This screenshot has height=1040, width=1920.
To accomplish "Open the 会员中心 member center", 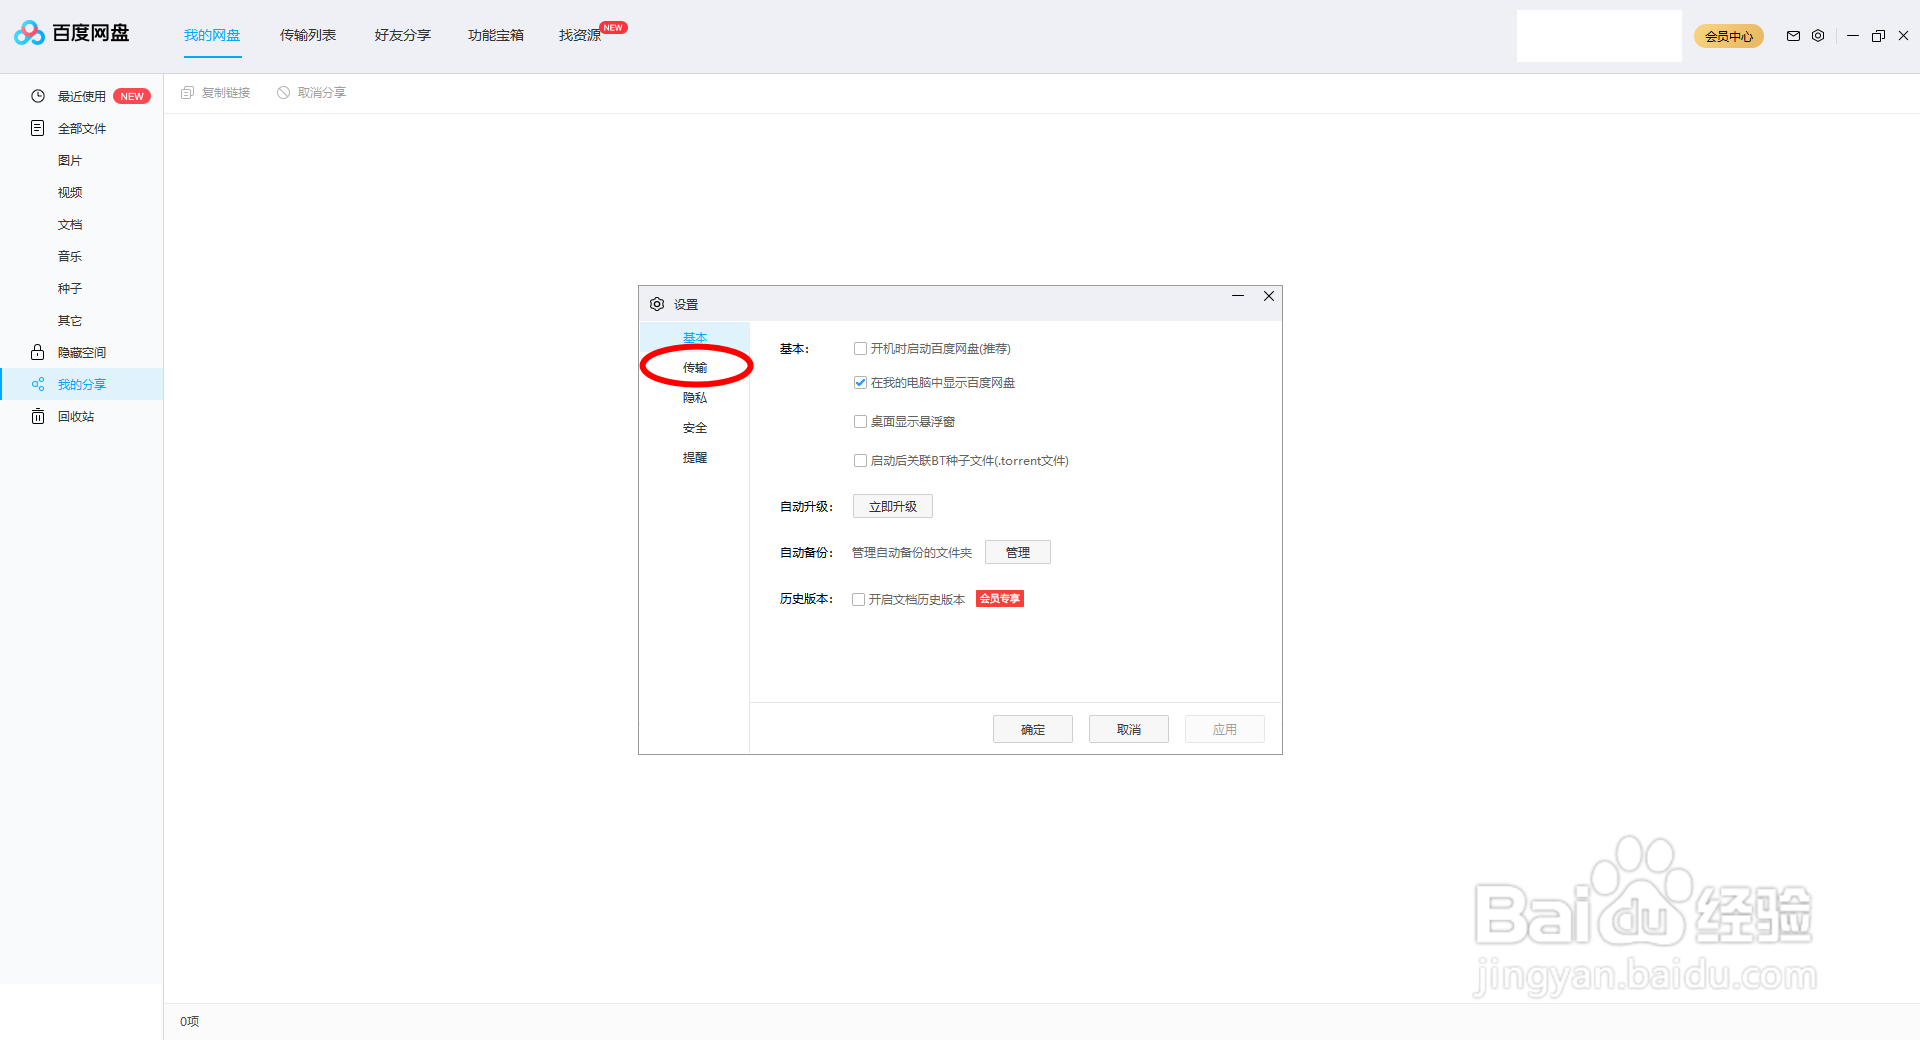I will tap(1728, 36).
